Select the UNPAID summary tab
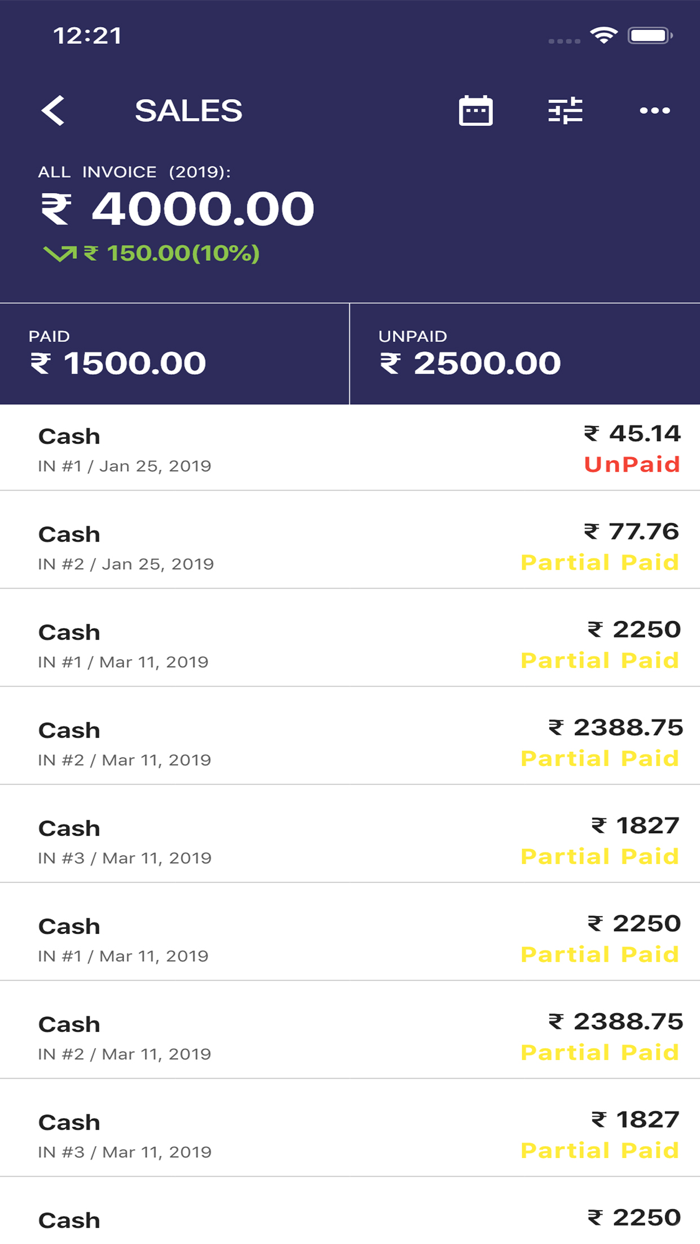 click(525, 352)
